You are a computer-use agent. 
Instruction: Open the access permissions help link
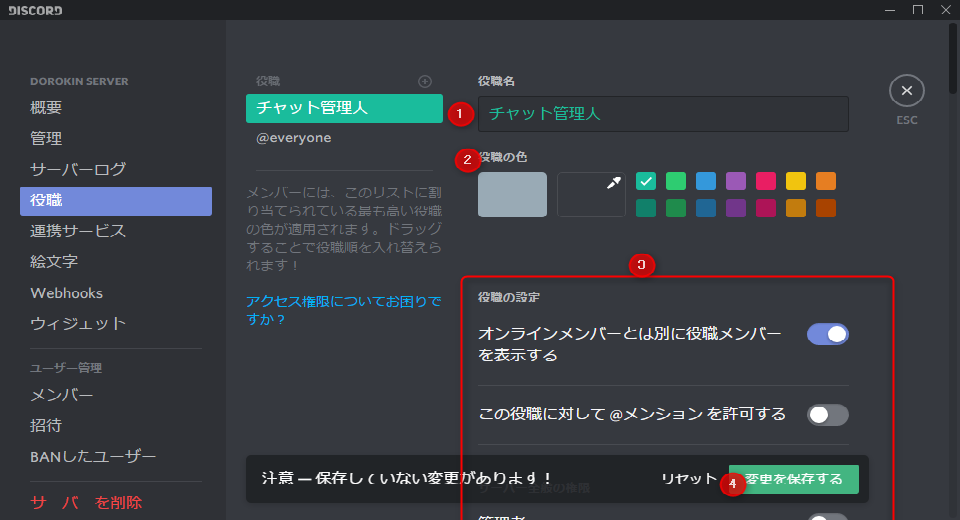point(343,311)
